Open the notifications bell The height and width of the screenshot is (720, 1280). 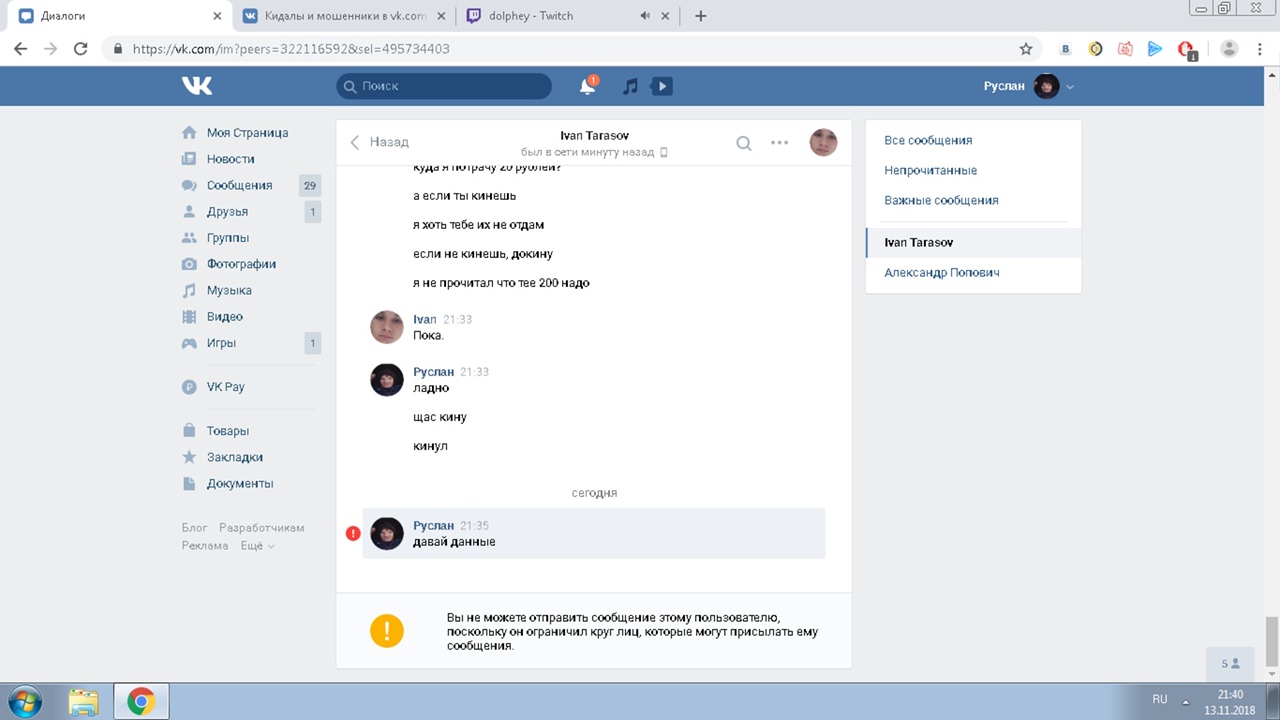point(588,87)
